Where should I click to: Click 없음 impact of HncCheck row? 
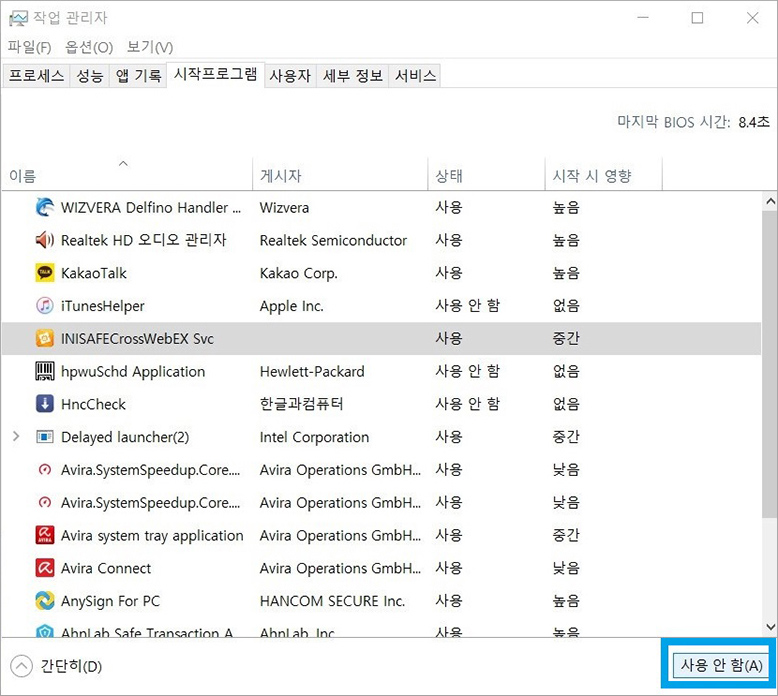(566, 404)
